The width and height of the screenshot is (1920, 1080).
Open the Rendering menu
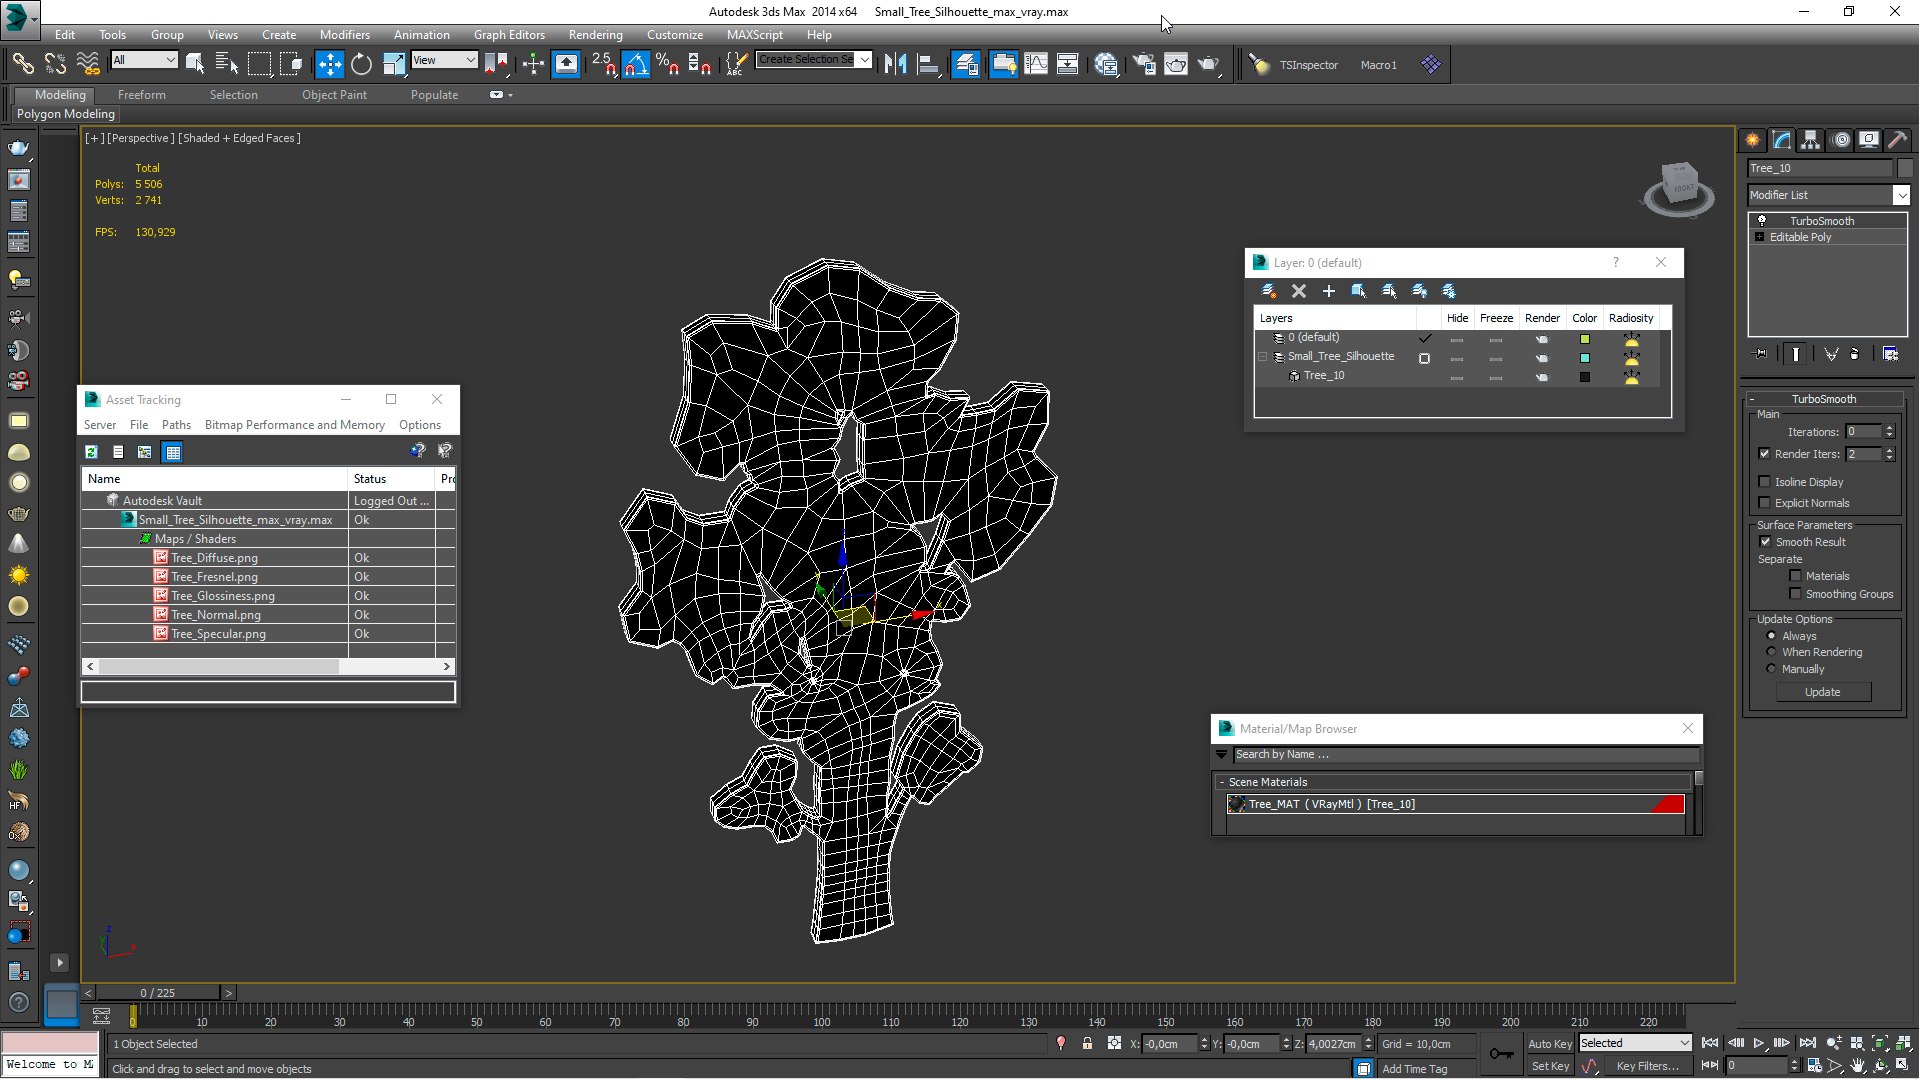click(x=595, y=34)
